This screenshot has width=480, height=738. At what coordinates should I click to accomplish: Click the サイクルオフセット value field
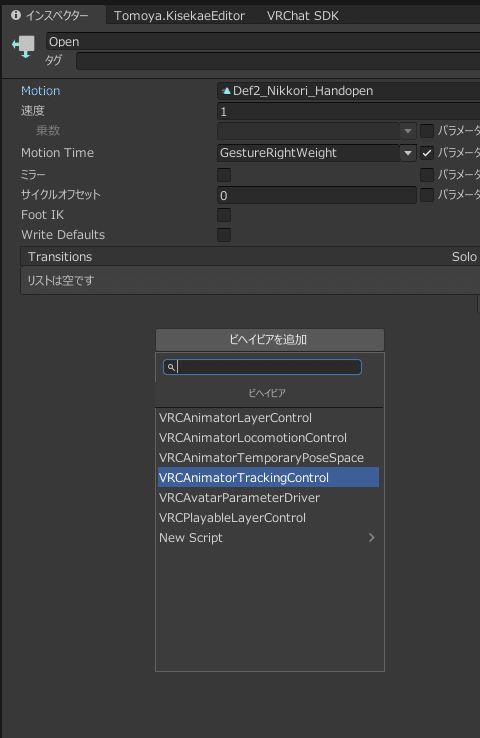pos(317,195)
